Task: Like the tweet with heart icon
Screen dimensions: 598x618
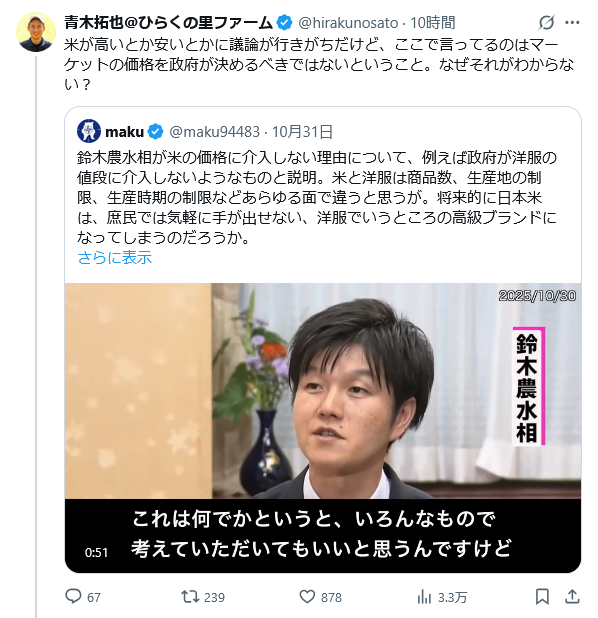Action: tap(307, 597)
